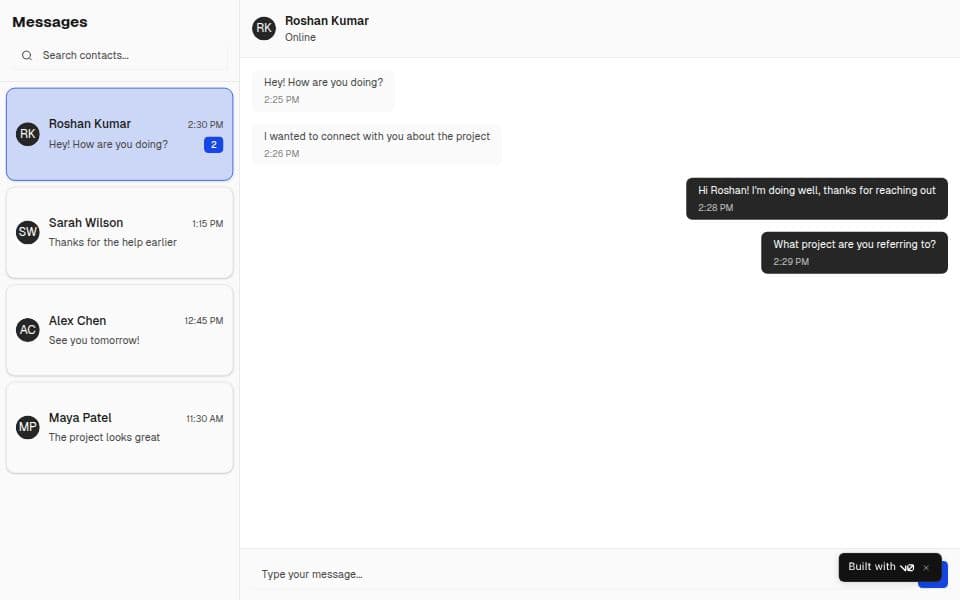Click the "What project are you referring to?" bubble

[854, 252]
